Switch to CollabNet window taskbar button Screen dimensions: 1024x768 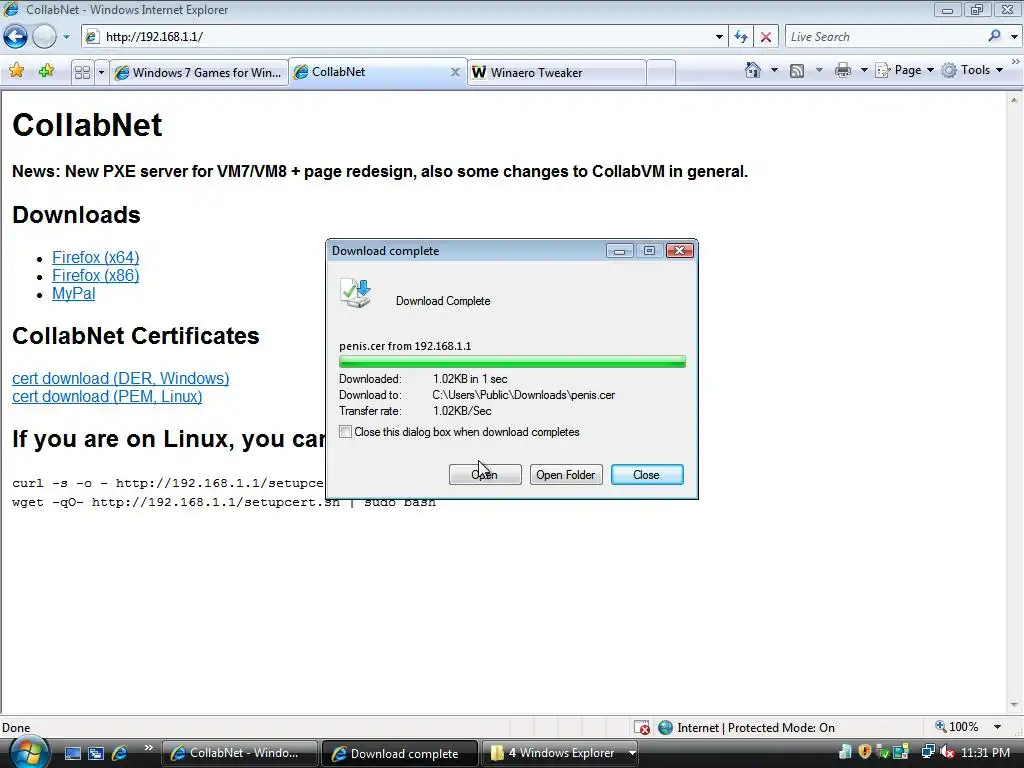pyautogui.click(x=239, y=753)
